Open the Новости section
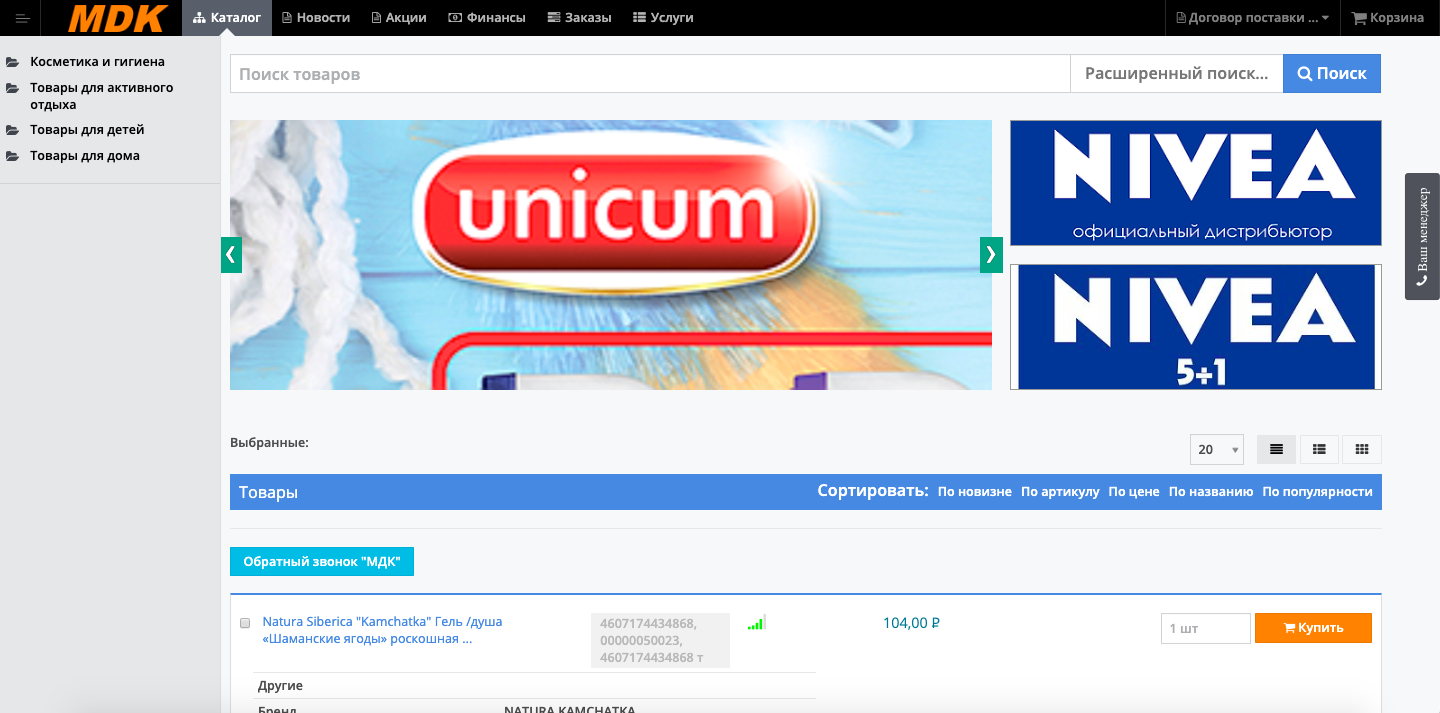1440x713 pixels. [316, 18]
